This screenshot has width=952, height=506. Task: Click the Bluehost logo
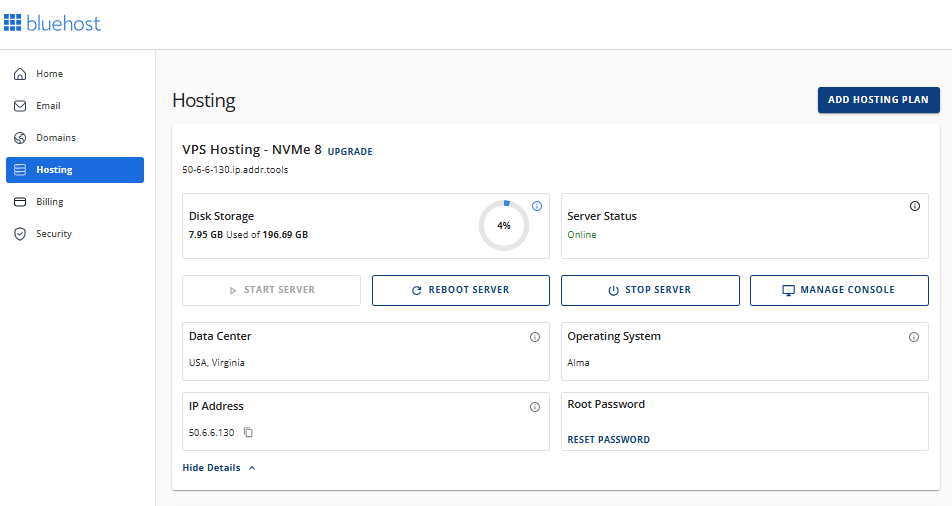52,23
